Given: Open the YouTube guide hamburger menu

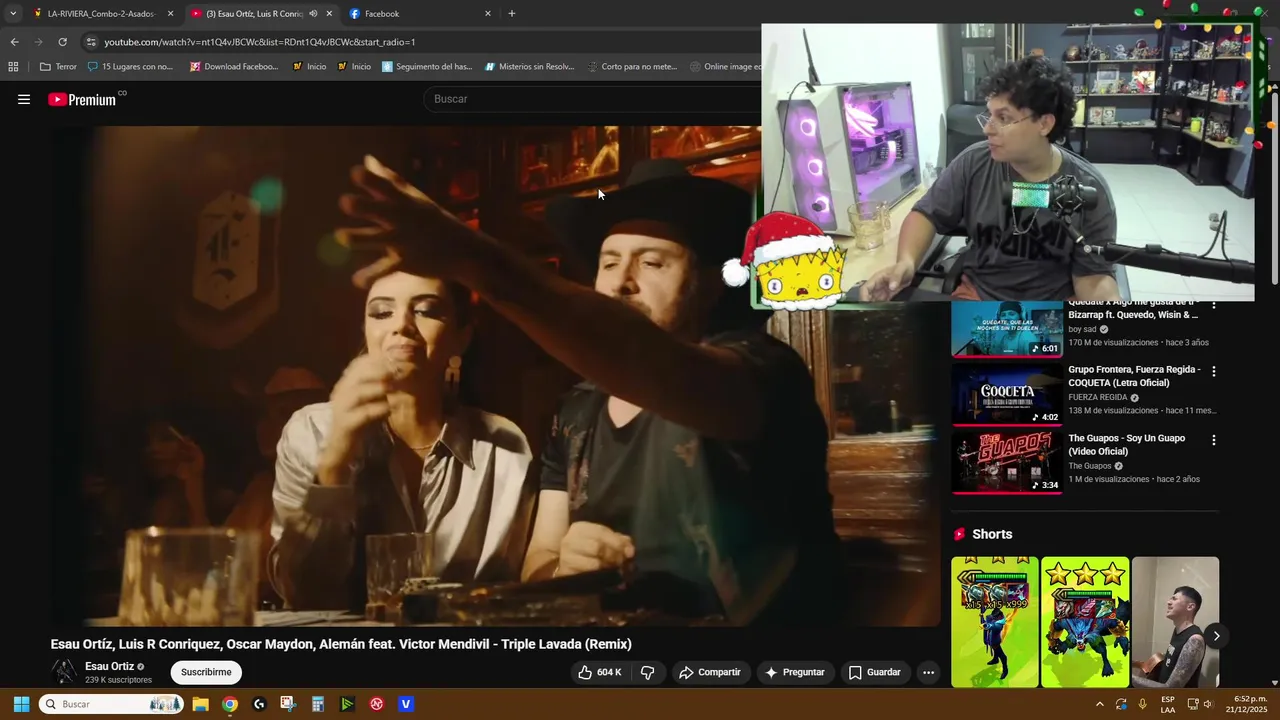Looking at the screenshot, I should [x=24, y=99].
